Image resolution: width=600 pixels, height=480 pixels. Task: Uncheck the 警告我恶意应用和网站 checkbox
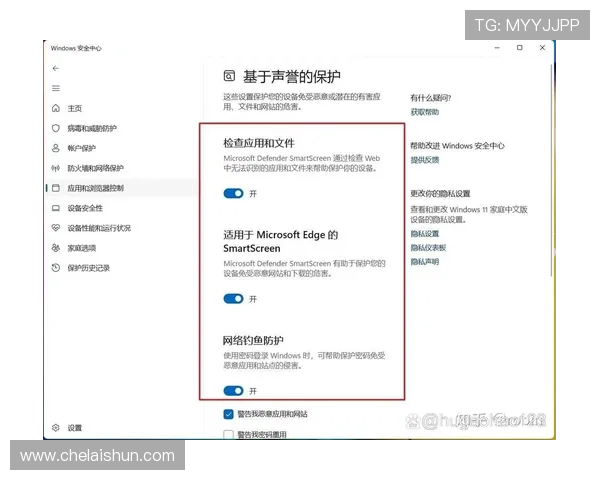pos(228,414)
